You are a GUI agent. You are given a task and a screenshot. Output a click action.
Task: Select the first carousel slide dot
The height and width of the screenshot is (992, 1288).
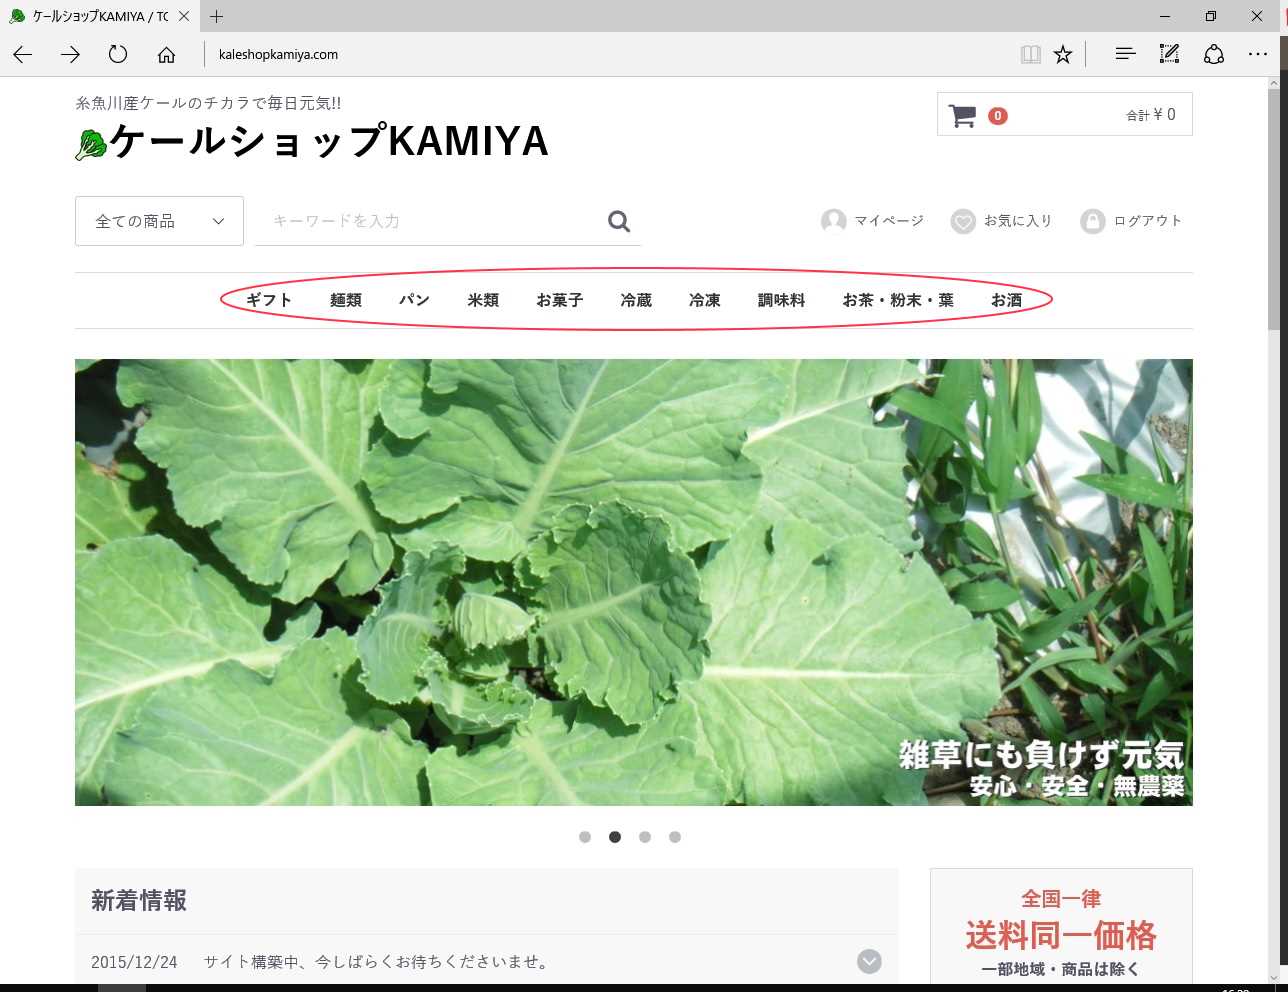point(585,837)
